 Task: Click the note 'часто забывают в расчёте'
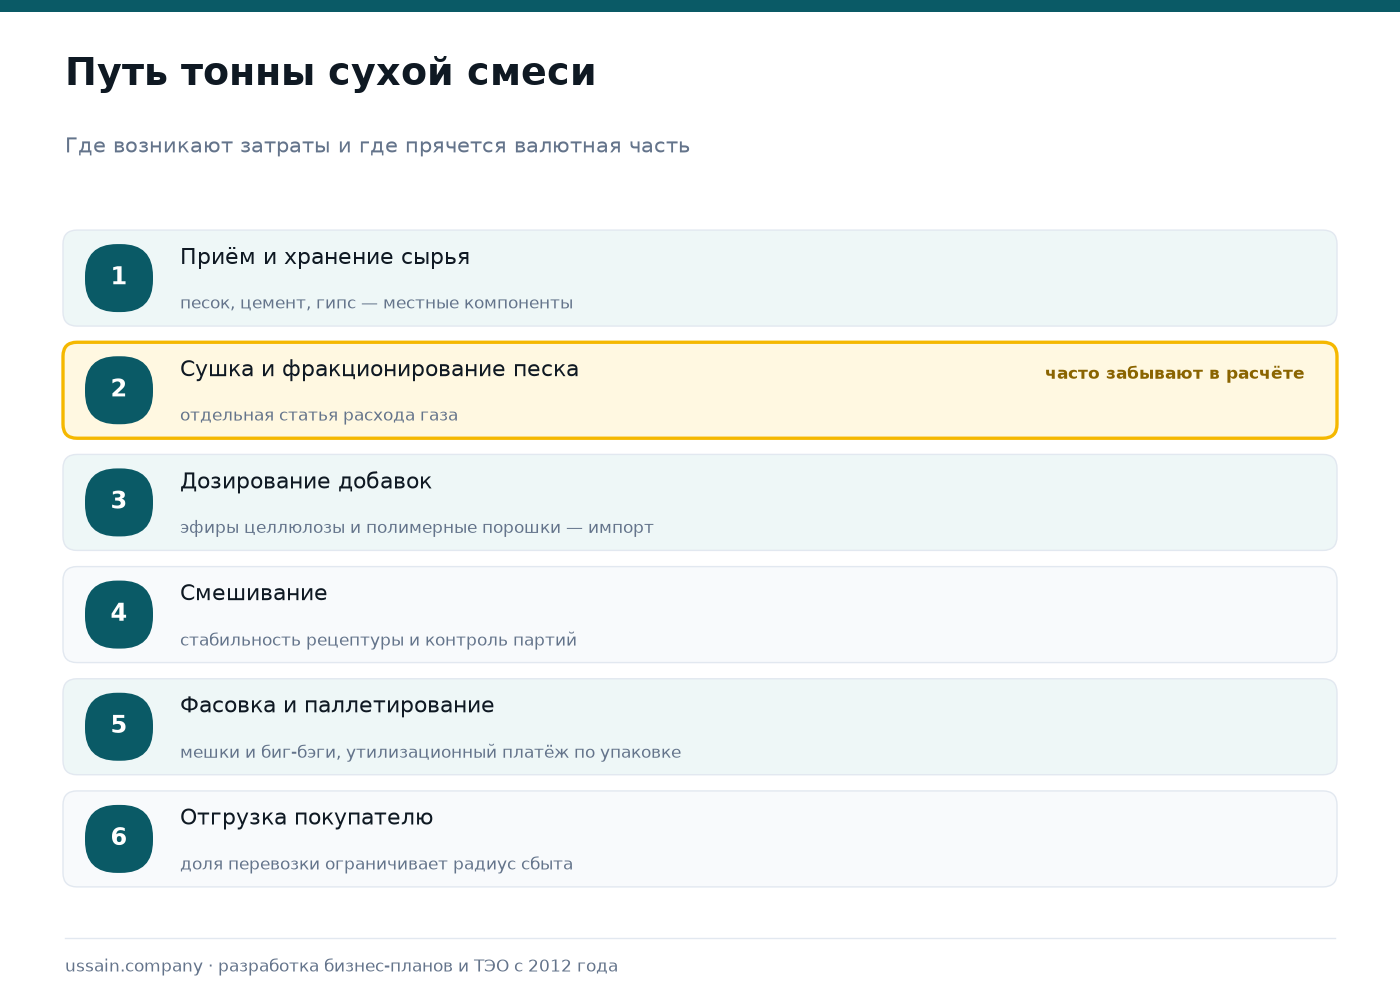tap(1175, 373)
